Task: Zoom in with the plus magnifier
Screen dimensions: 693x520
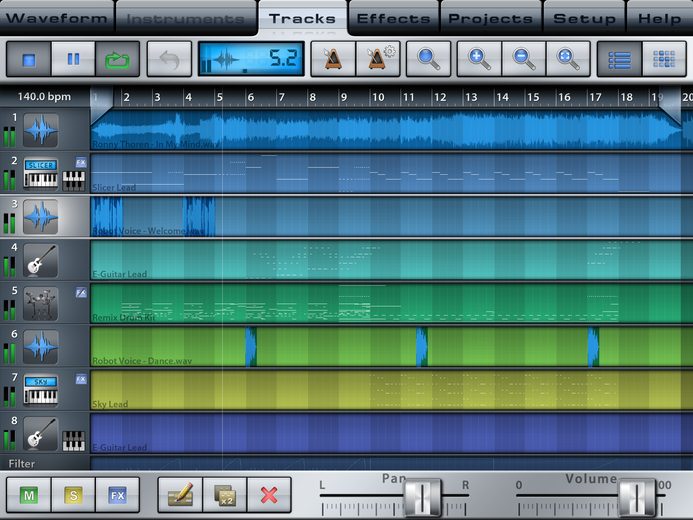Action: [479, 59]
